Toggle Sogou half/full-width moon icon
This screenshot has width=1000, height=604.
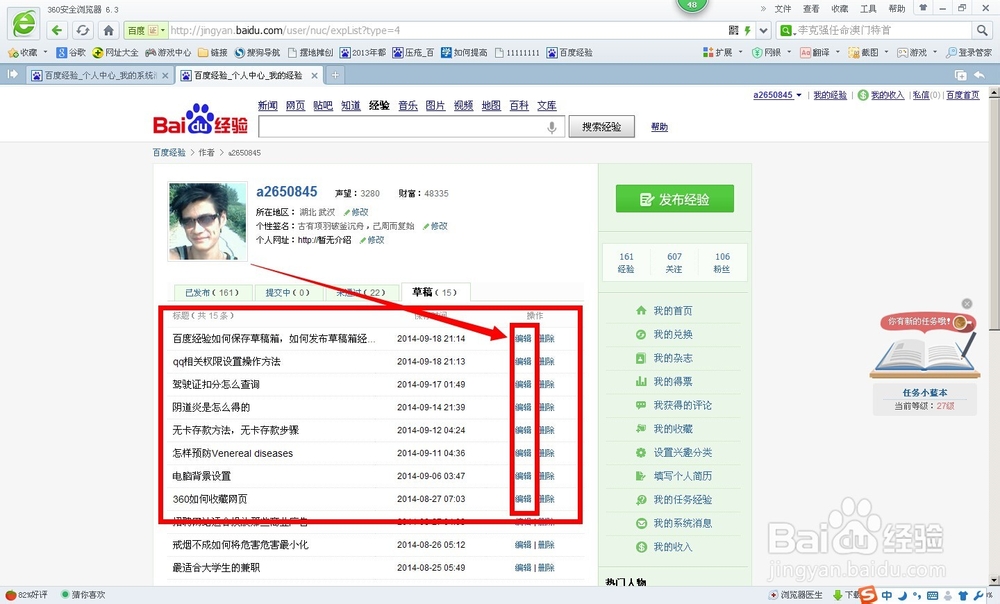[902, 596]
